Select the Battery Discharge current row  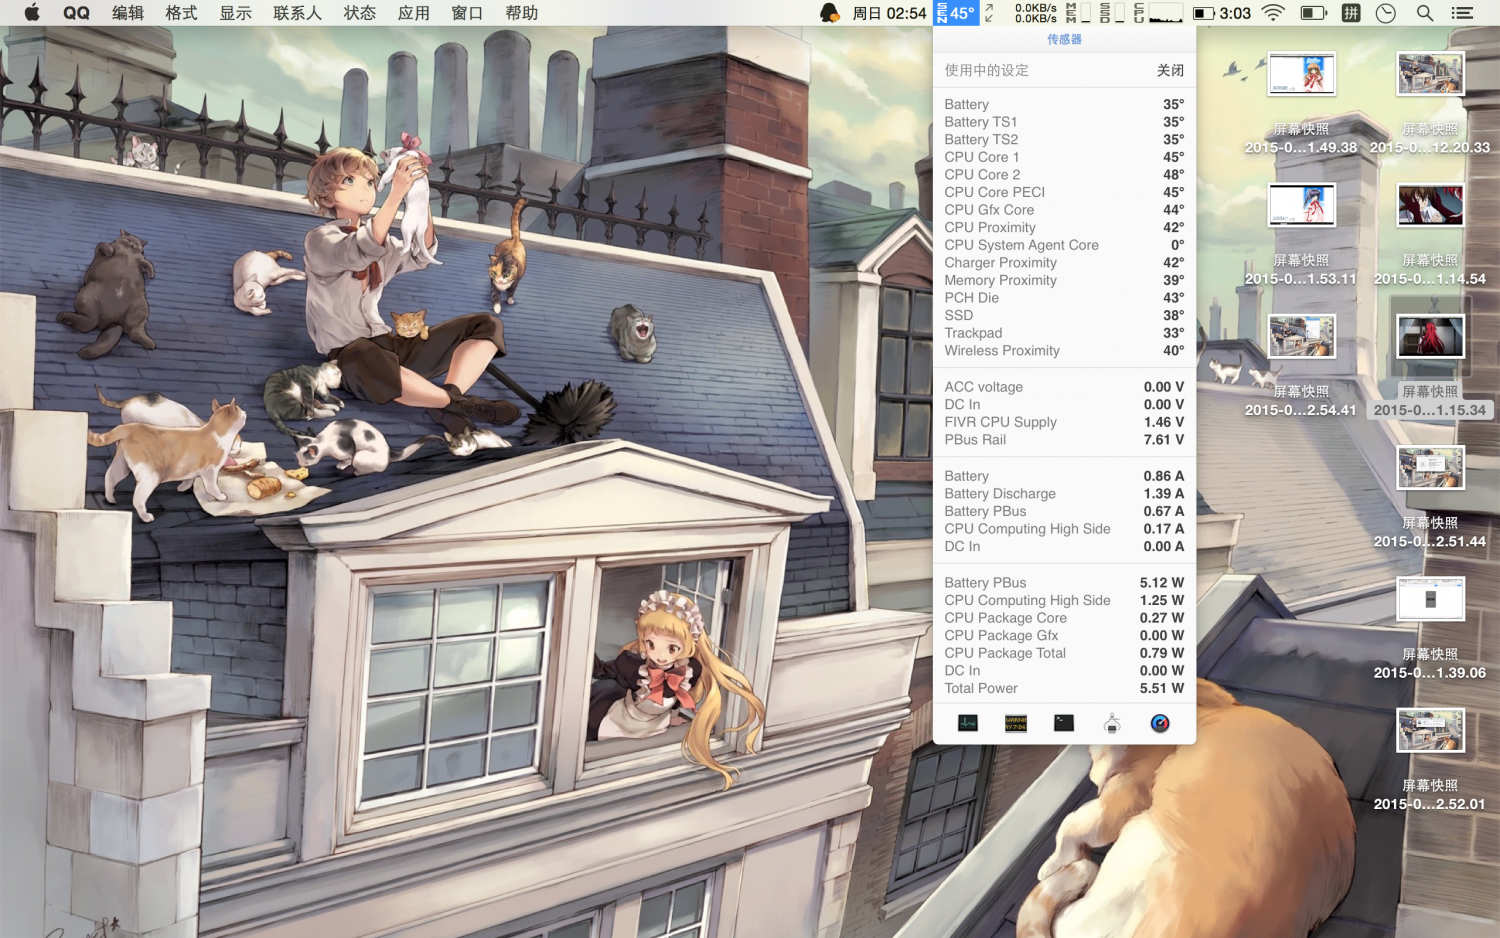tap(1064, 494)
